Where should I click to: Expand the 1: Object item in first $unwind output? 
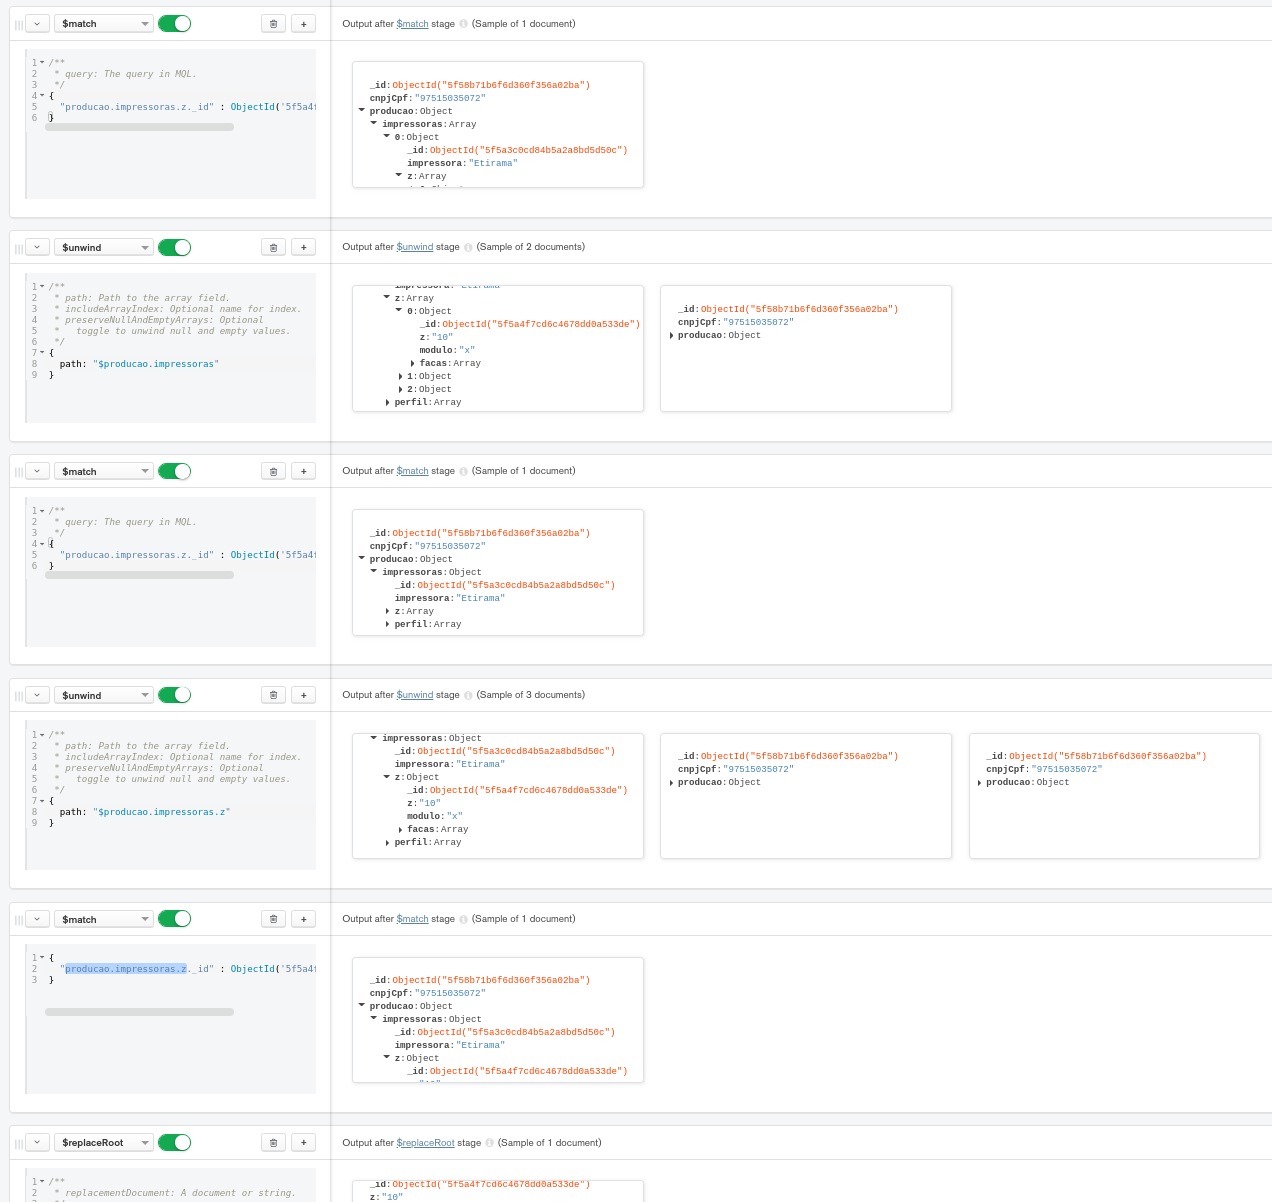pyautogui.click(x=401, y=377)
